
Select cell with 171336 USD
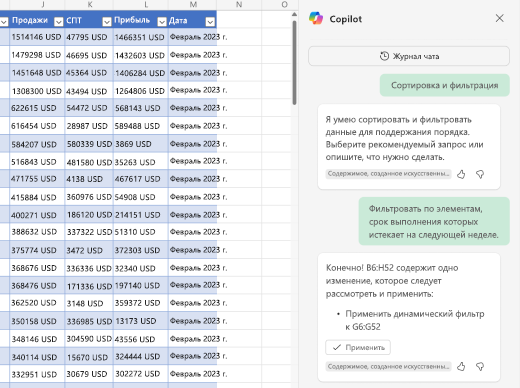tap(89, 286)
